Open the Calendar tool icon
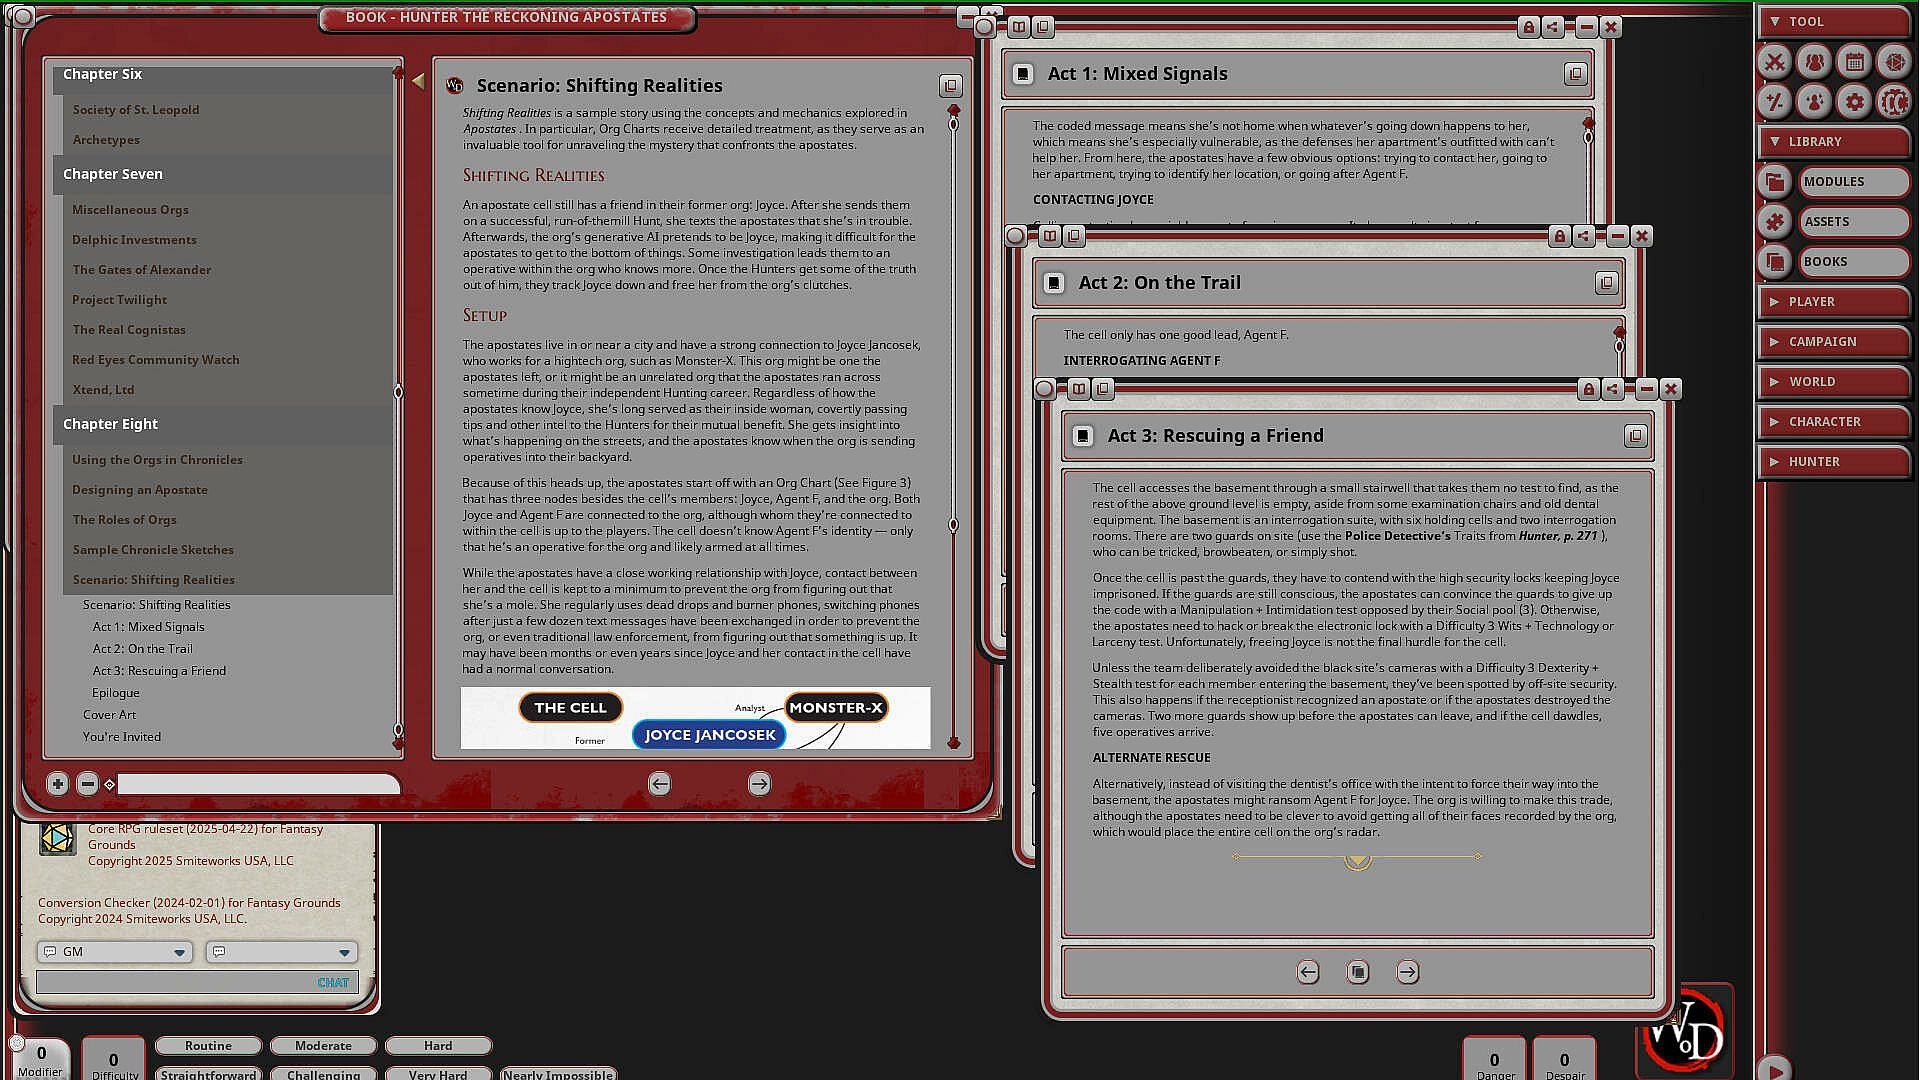The image size is (1920, 1080). point(1854,62)
